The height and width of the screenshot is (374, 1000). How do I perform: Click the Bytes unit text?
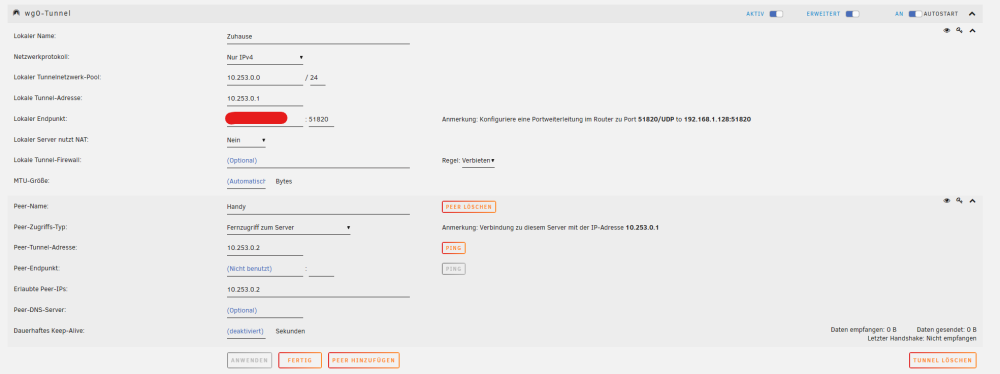click(x=284, y=181)
